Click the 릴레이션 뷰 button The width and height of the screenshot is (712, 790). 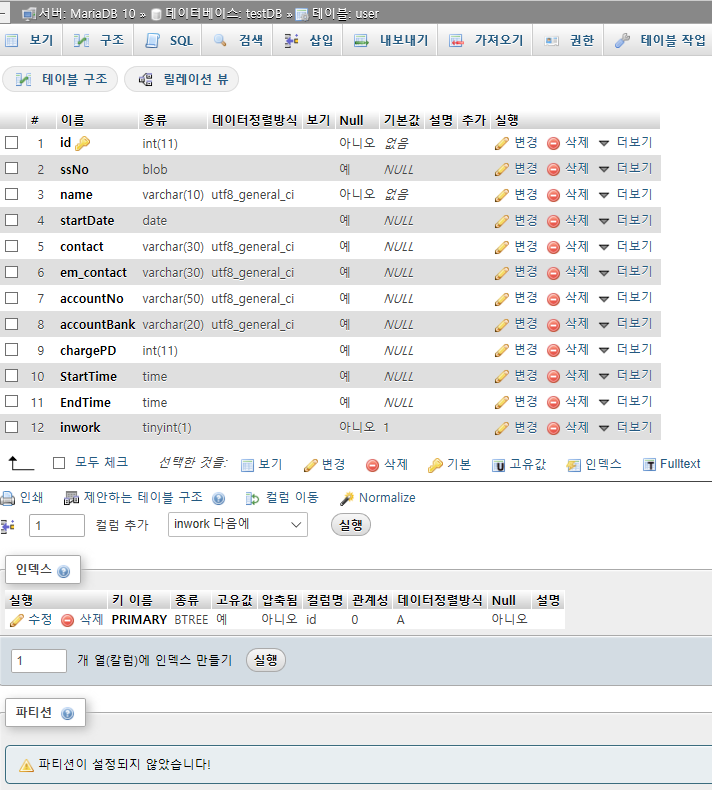tap(182, 80)
